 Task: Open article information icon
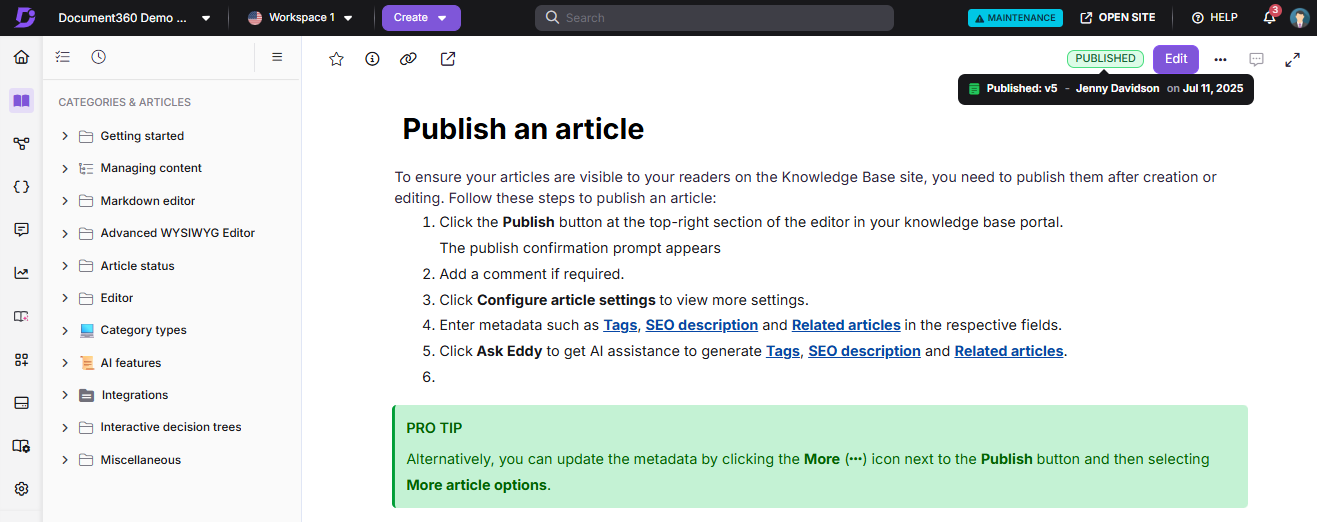point(372,59)
